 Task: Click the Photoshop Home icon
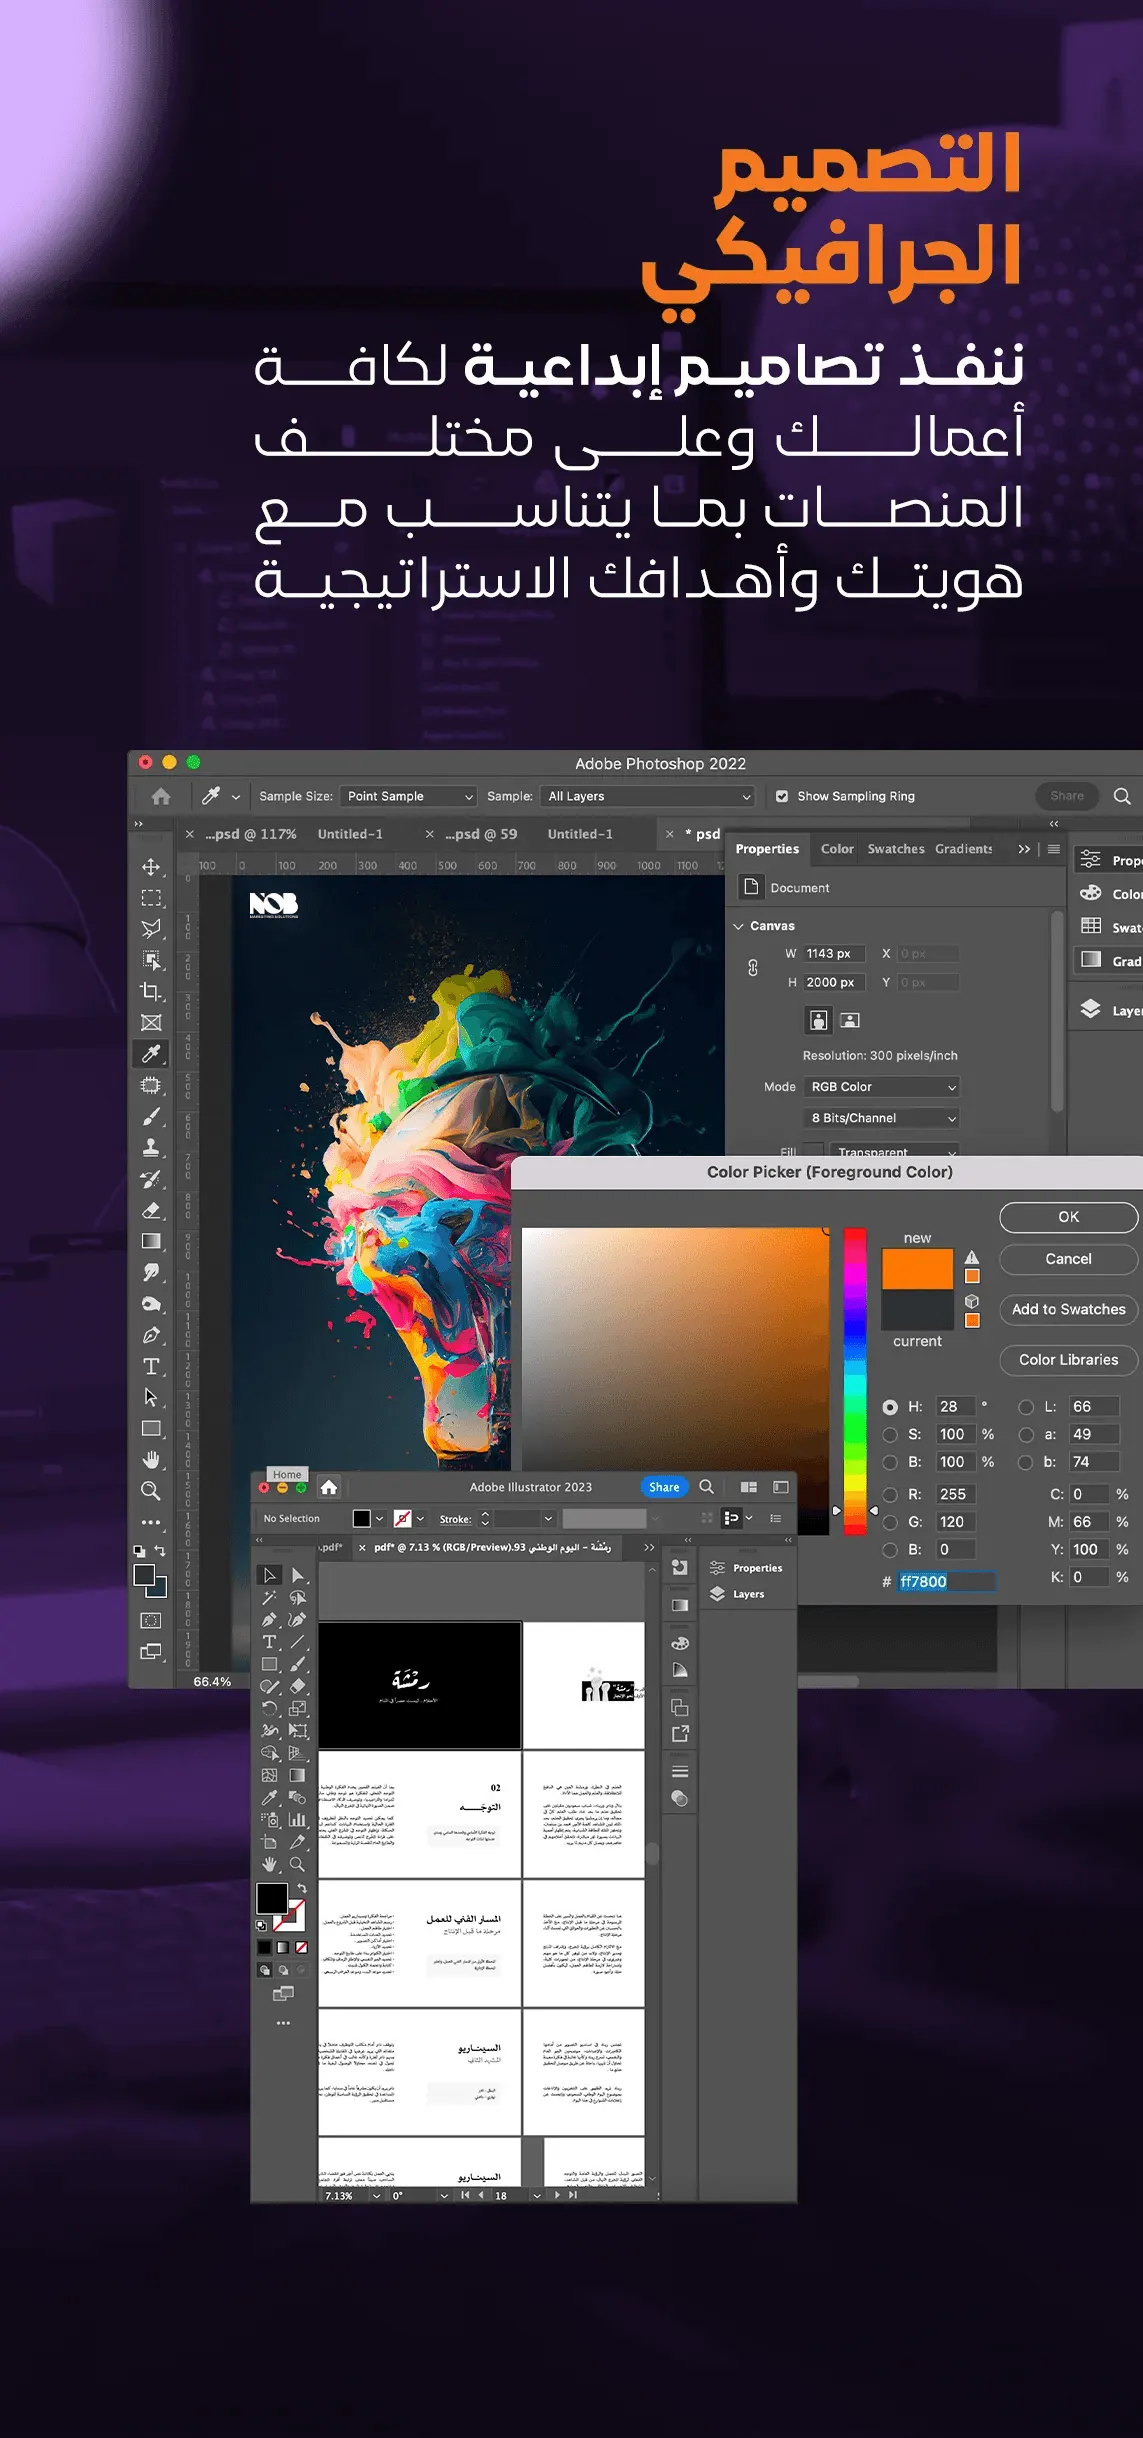point(161,796)
